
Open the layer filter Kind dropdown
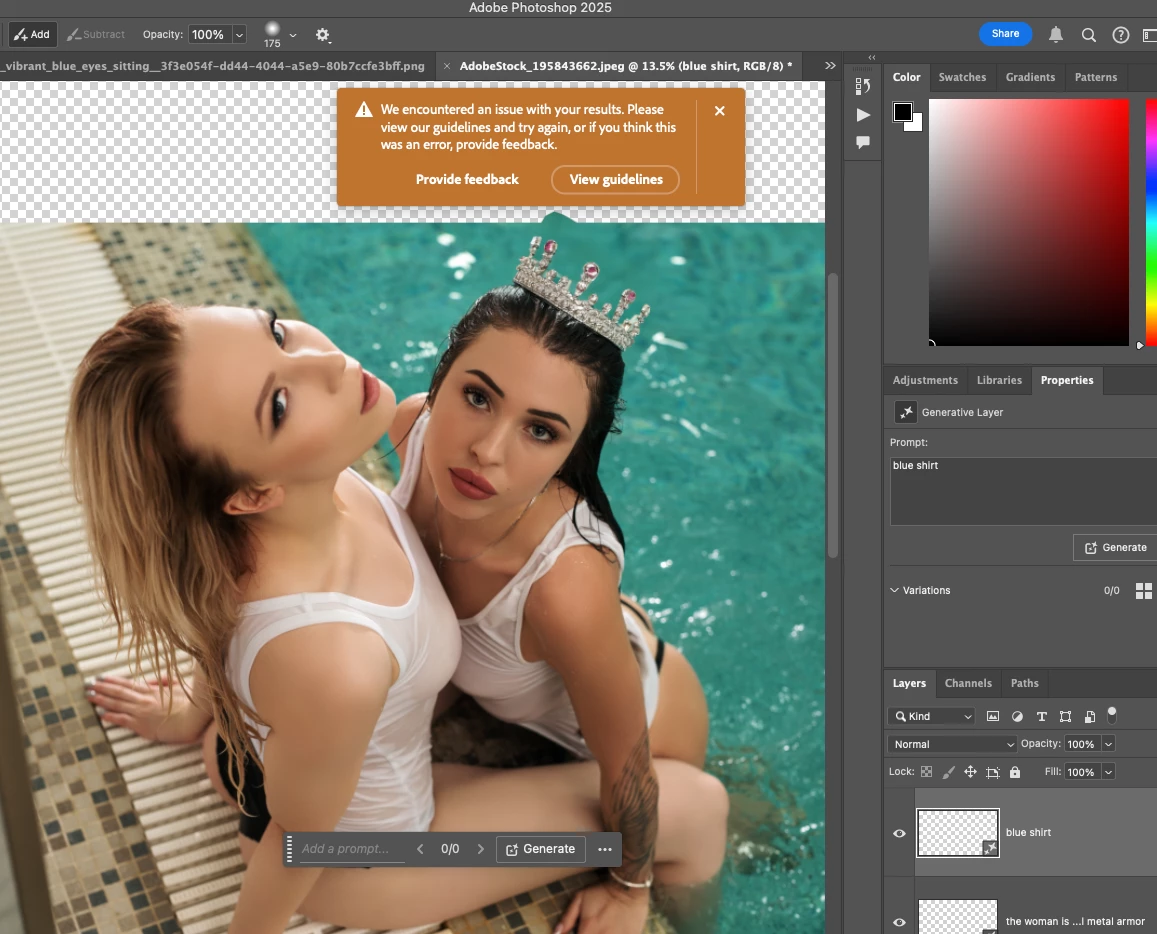pyautogui.click(x=931, y=716)
